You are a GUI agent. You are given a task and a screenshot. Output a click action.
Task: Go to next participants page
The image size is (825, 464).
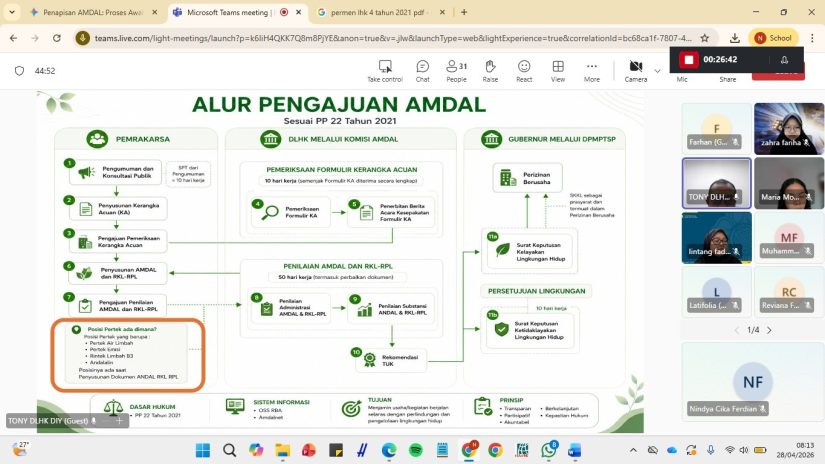[x=769, y=330]
